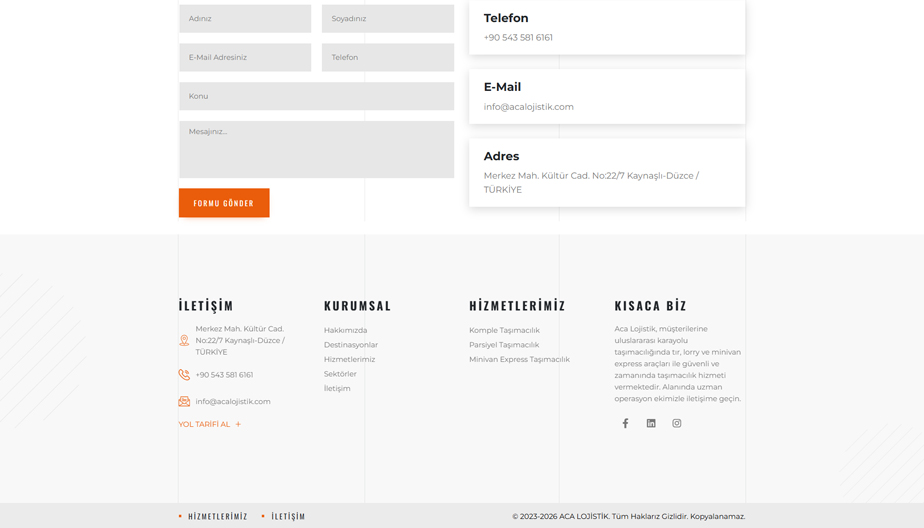Click the plus icon beside Yol Tarifi Al
The width and height of the screenshot is (924, 528).
(x=238, y=424)
